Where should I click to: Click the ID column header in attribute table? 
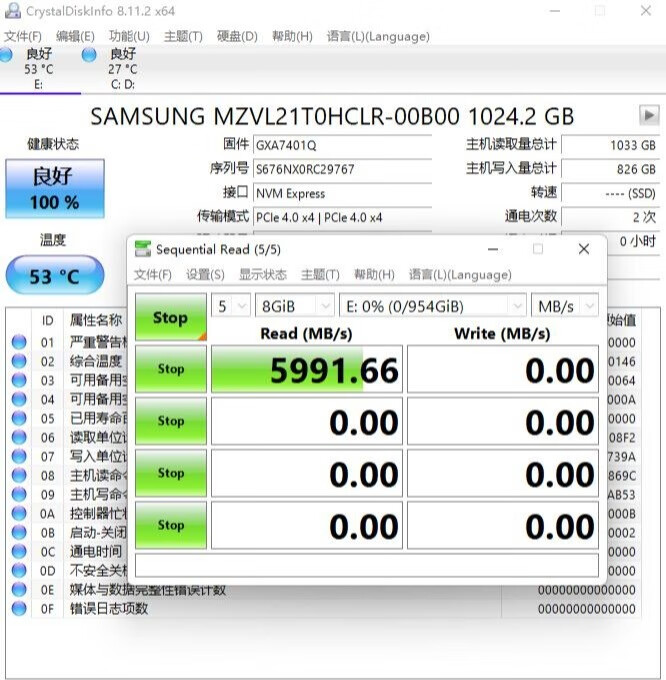pos(47,320)
